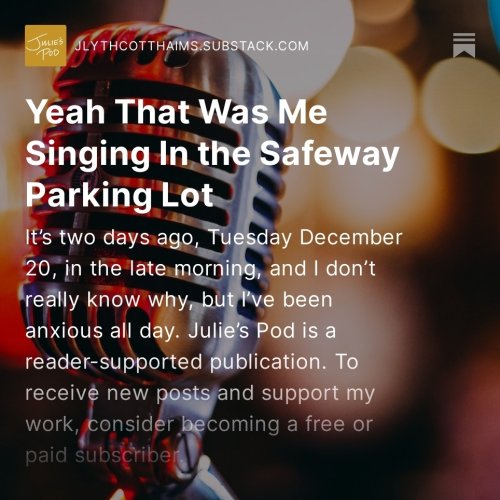Screen dimensions: 500x500
Task: Click 'reader-supported publication' text
Action: pyautogui.click(x=176, y=362)
